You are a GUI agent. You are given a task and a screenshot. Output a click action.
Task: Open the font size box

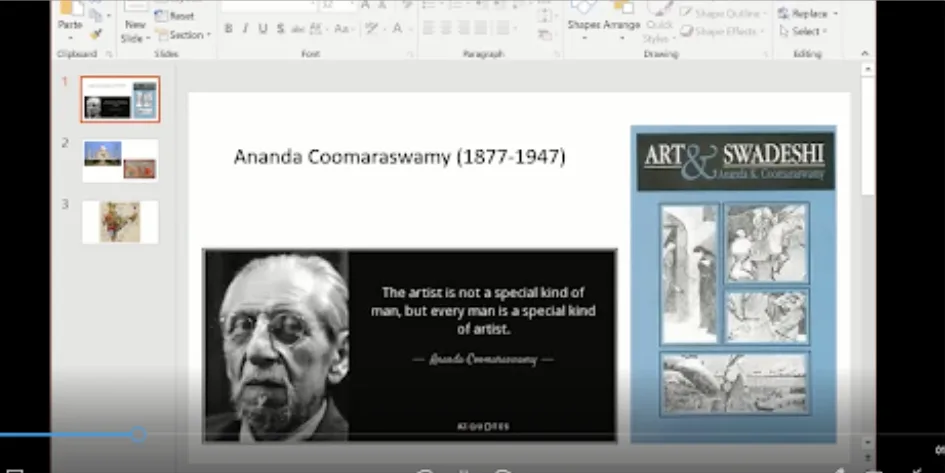(x=338, y=5)
